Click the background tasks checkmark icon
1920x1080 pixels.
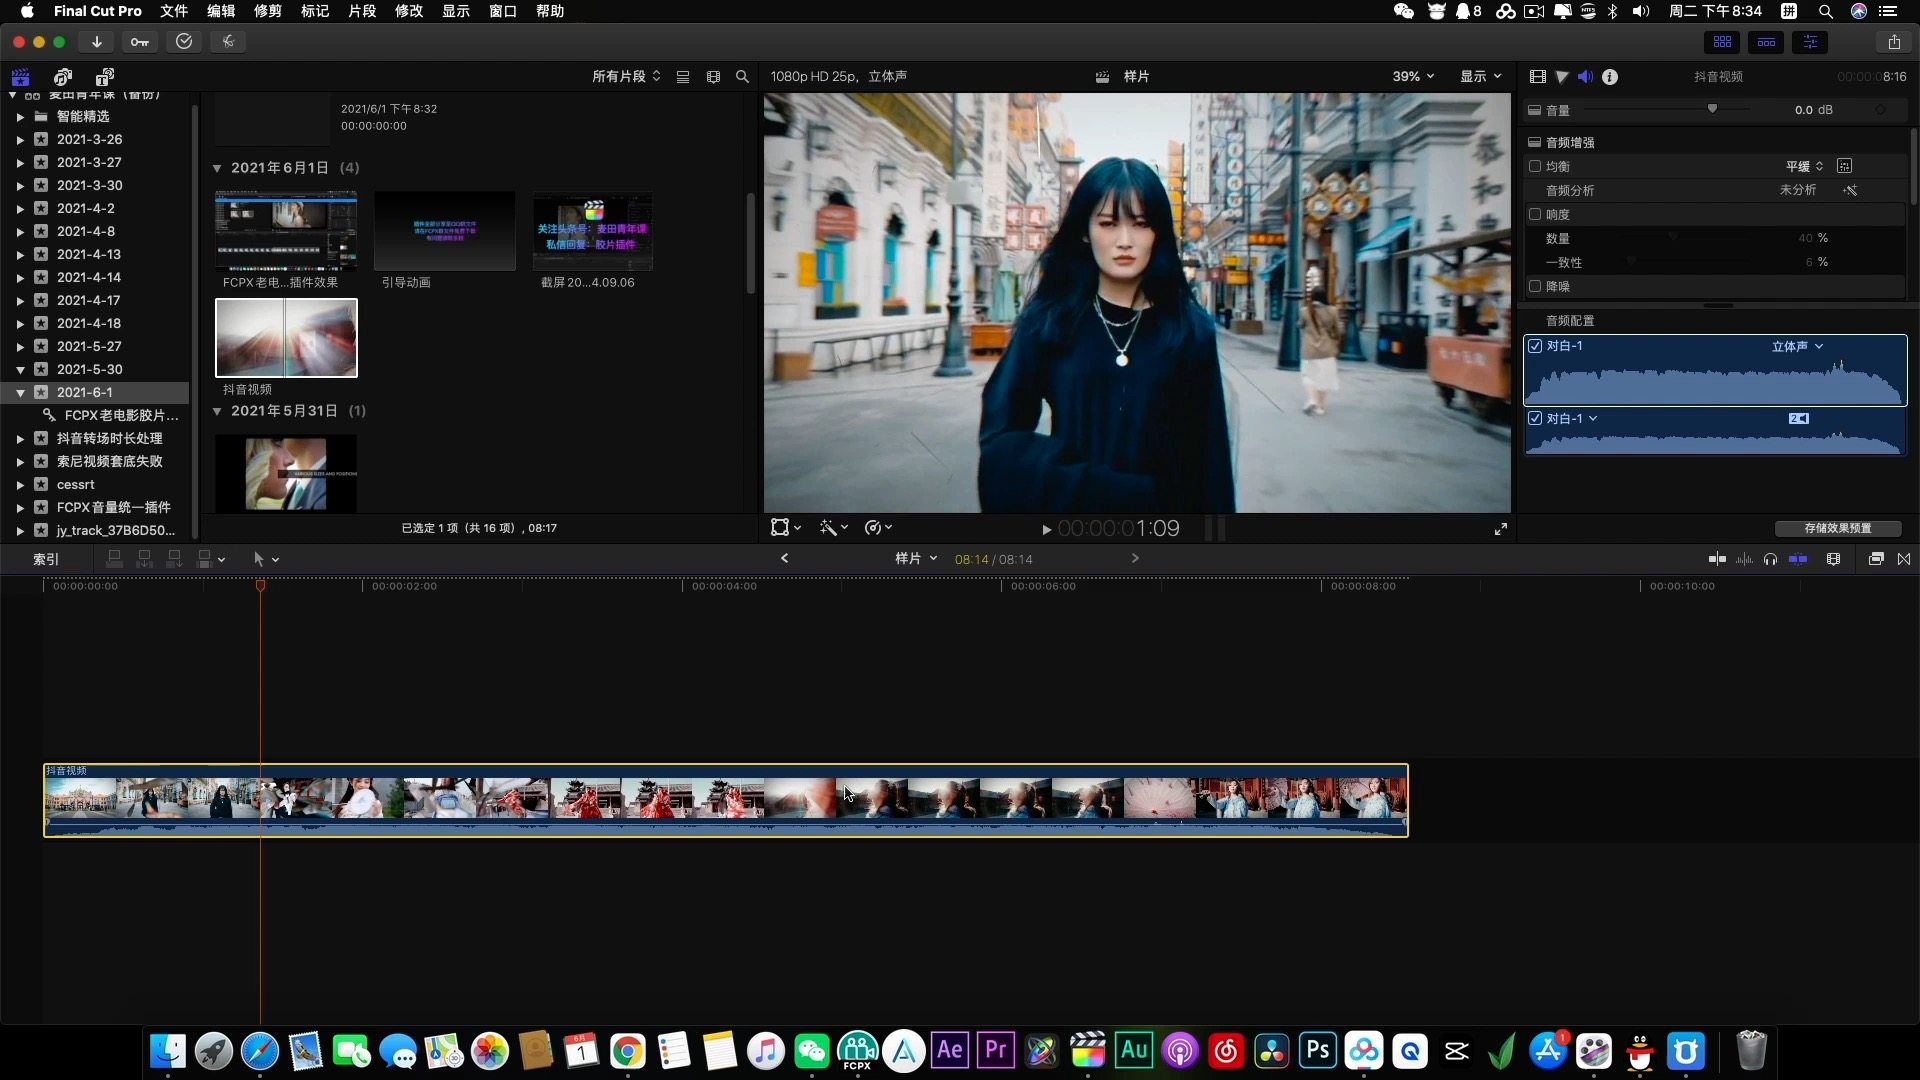pos(184,42)
